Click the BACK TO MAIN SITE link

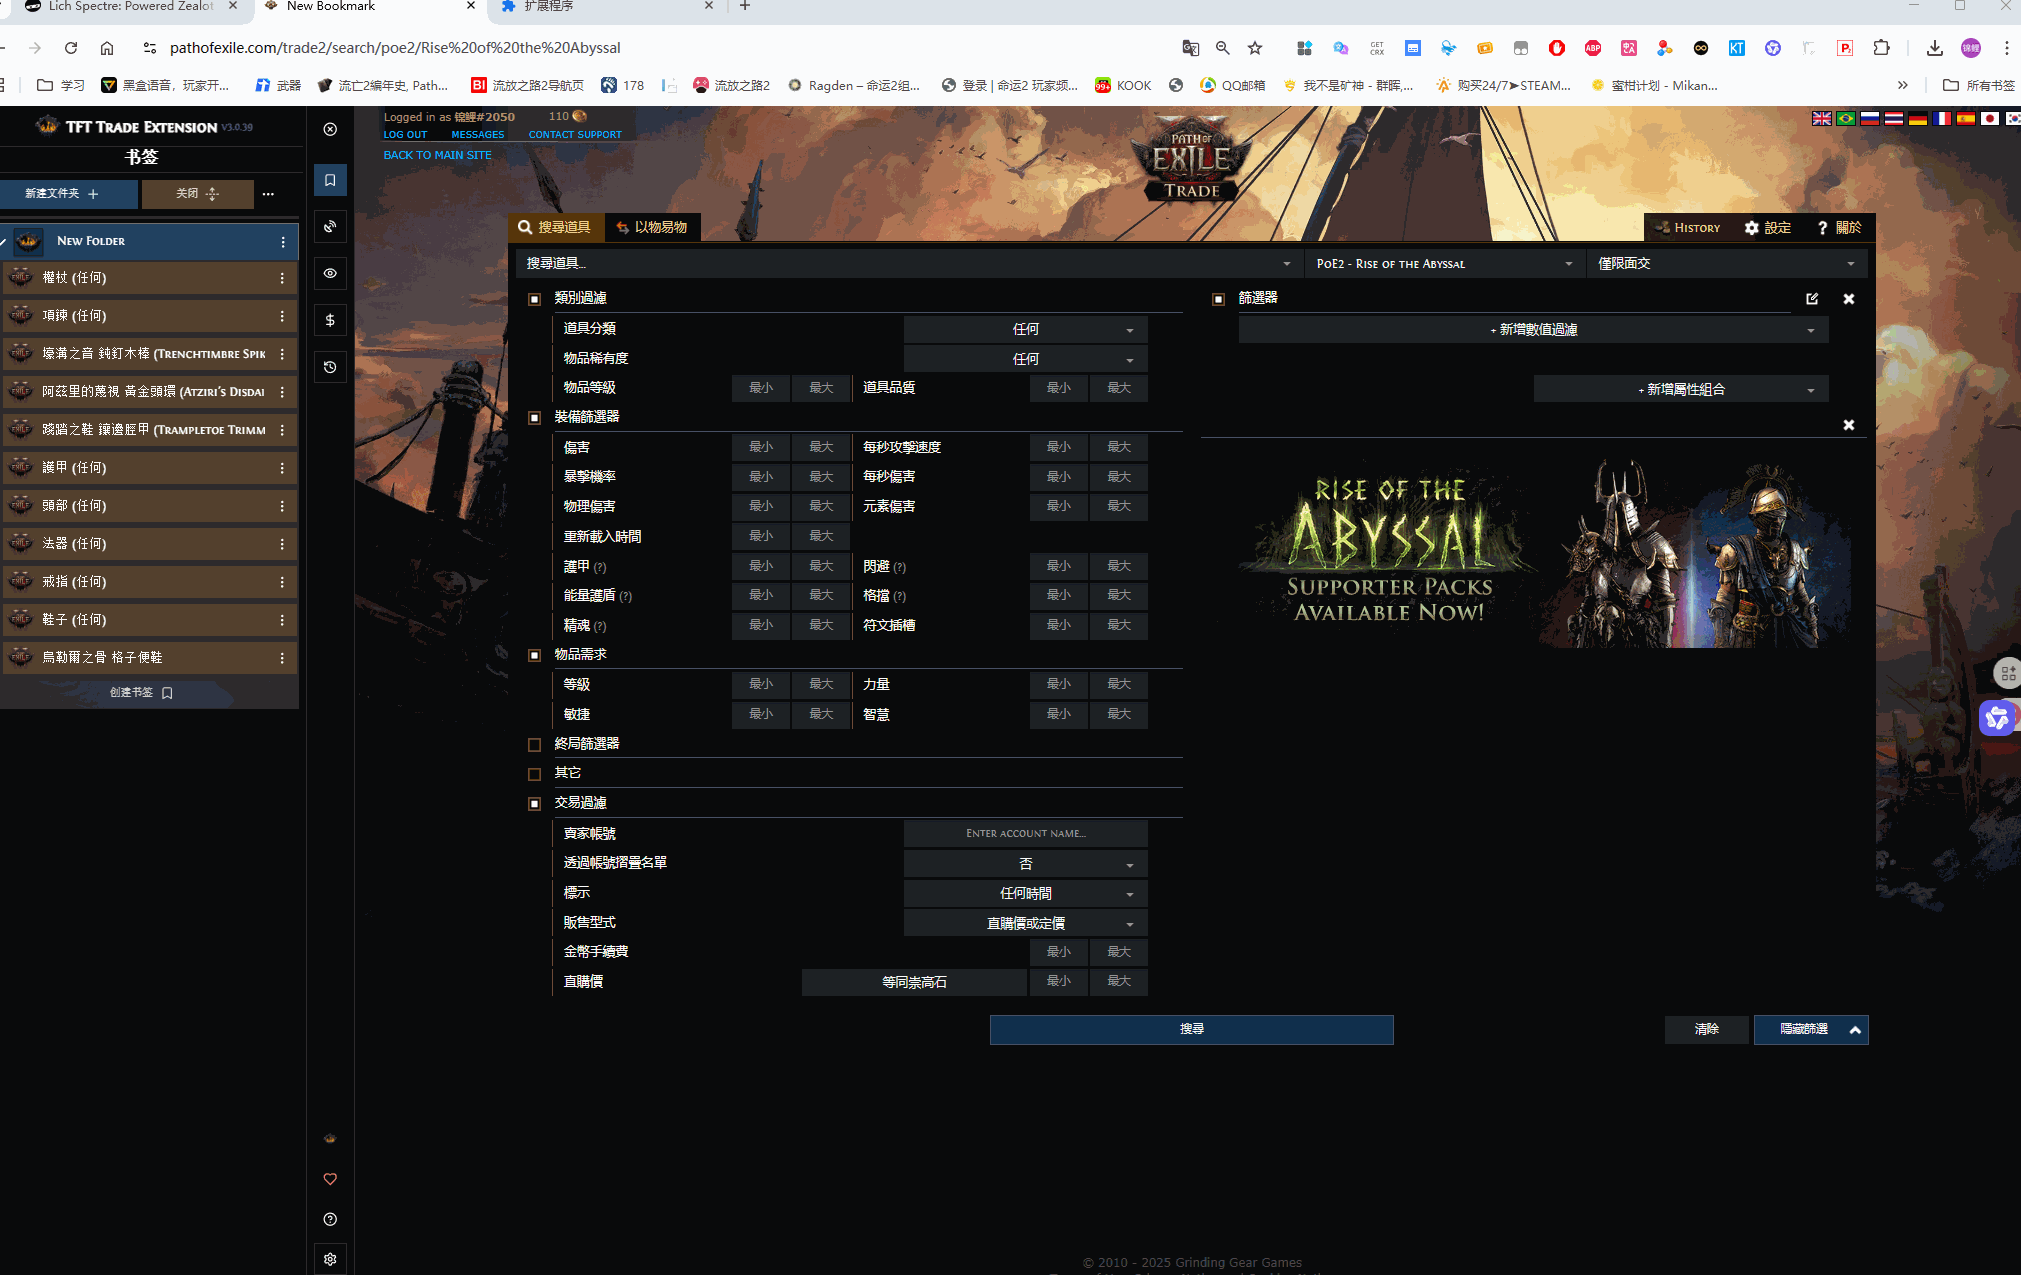pyautogui.click(x=437, y=155)
